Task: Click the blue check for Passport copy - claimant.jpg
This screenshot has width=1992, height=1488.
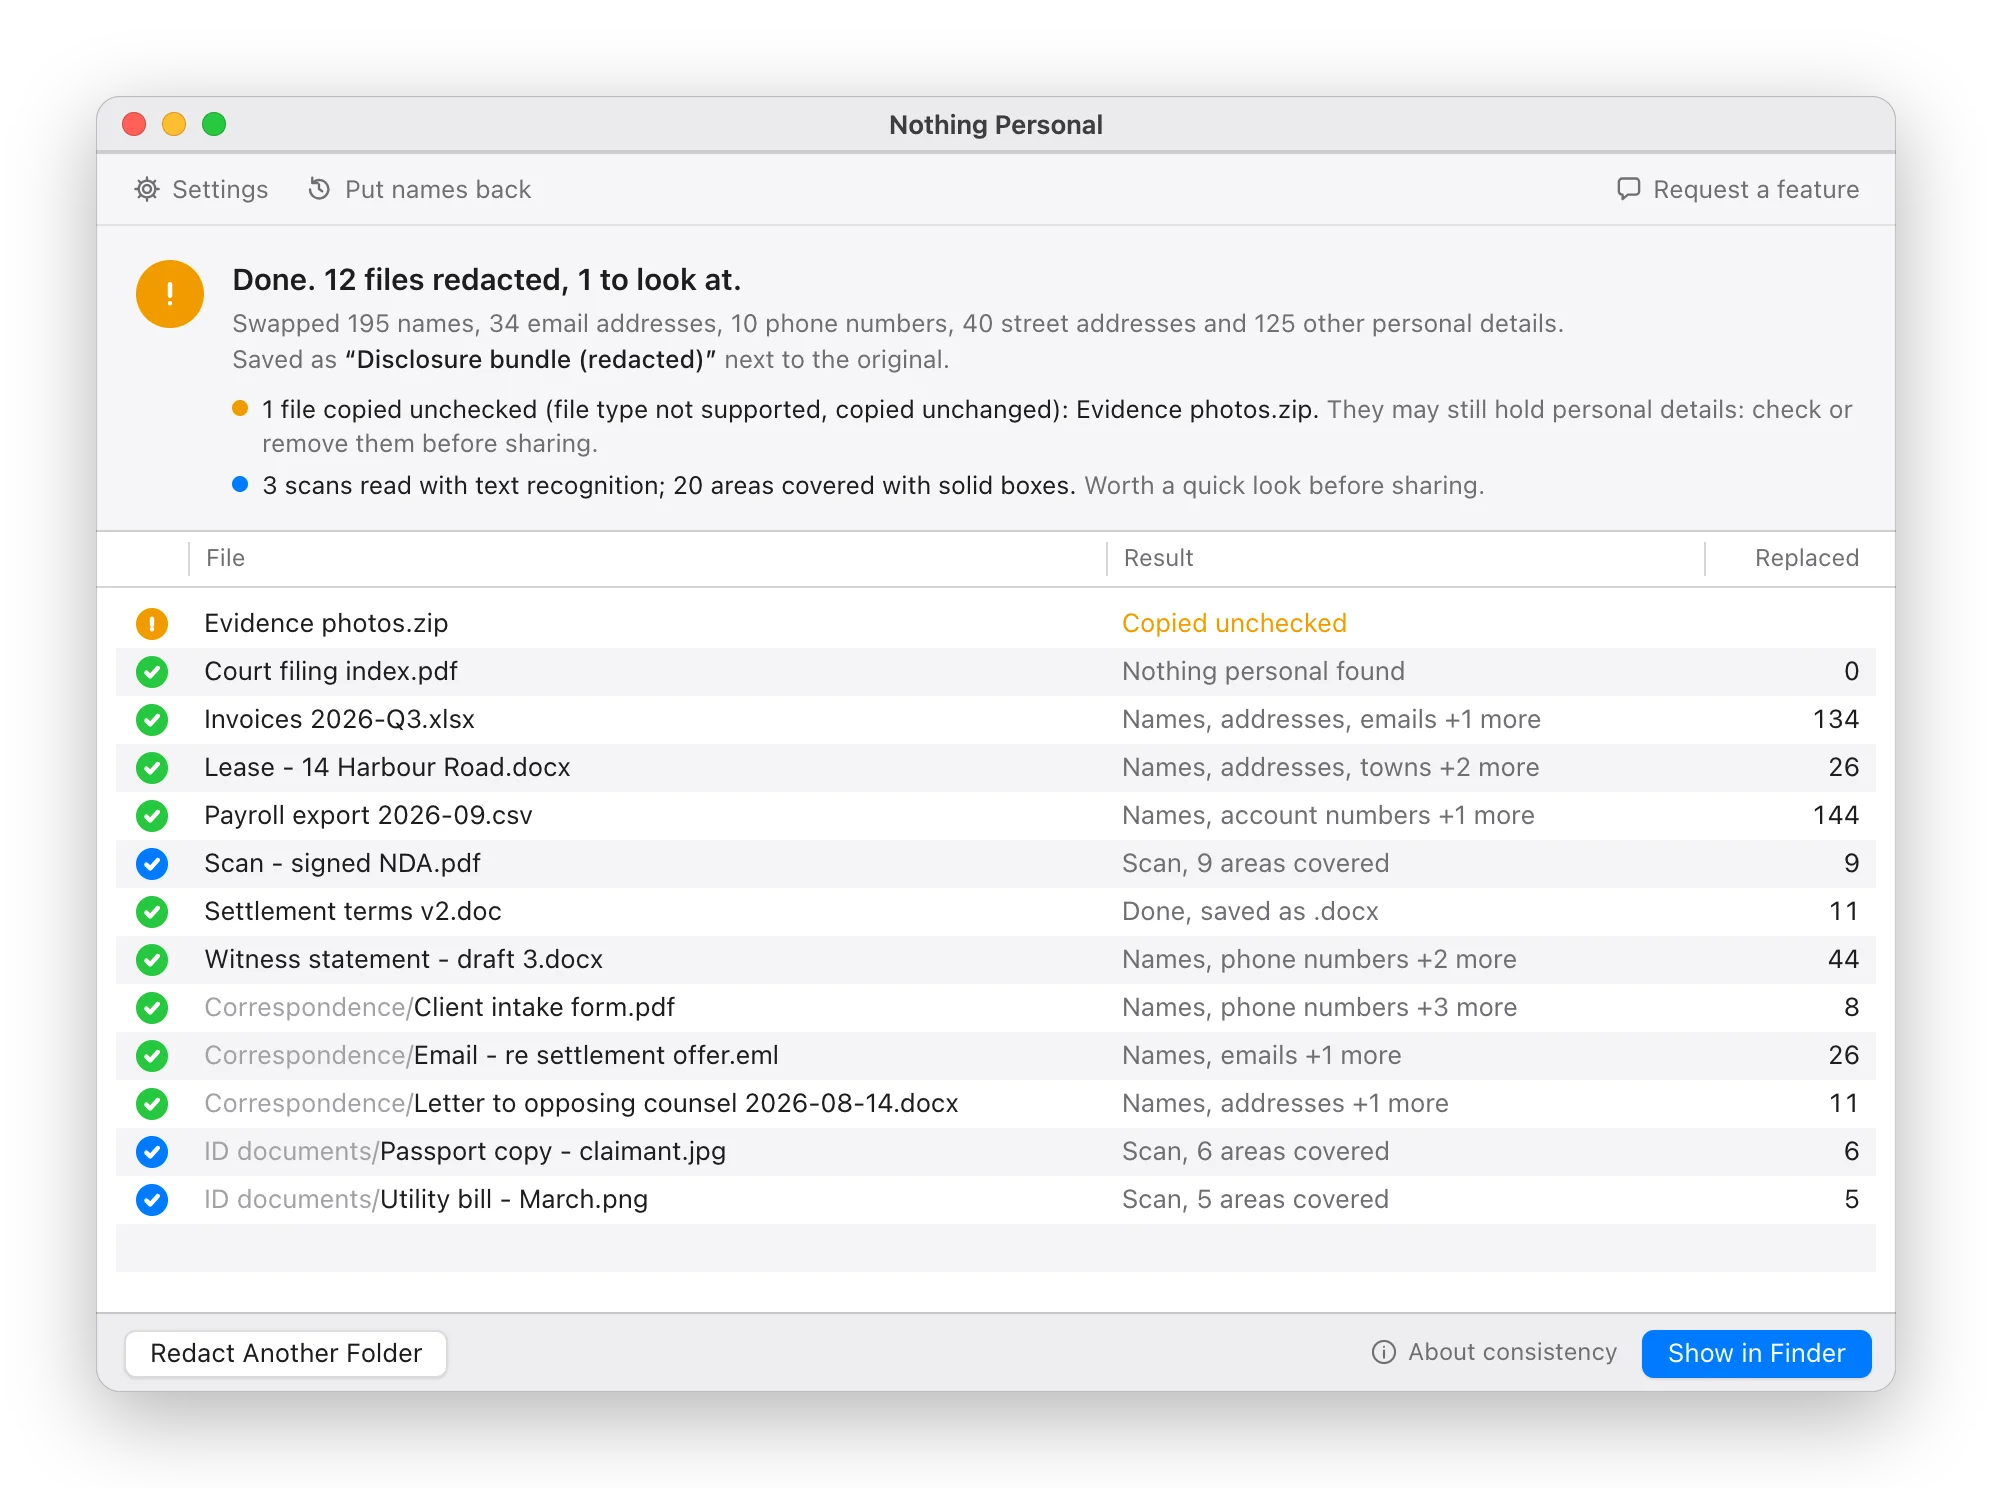Action: point(152,1152)
